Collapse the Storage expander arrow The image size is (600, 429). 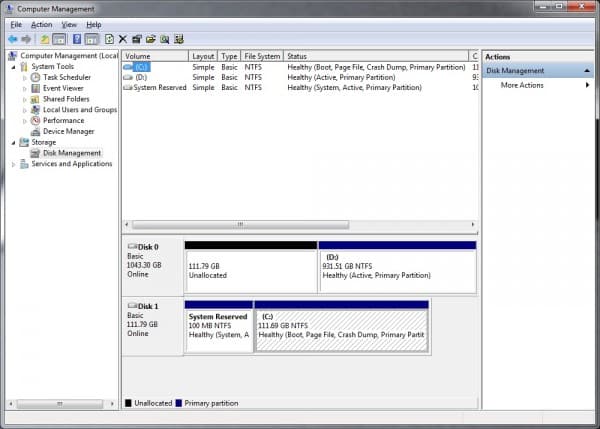coord(14,143)
